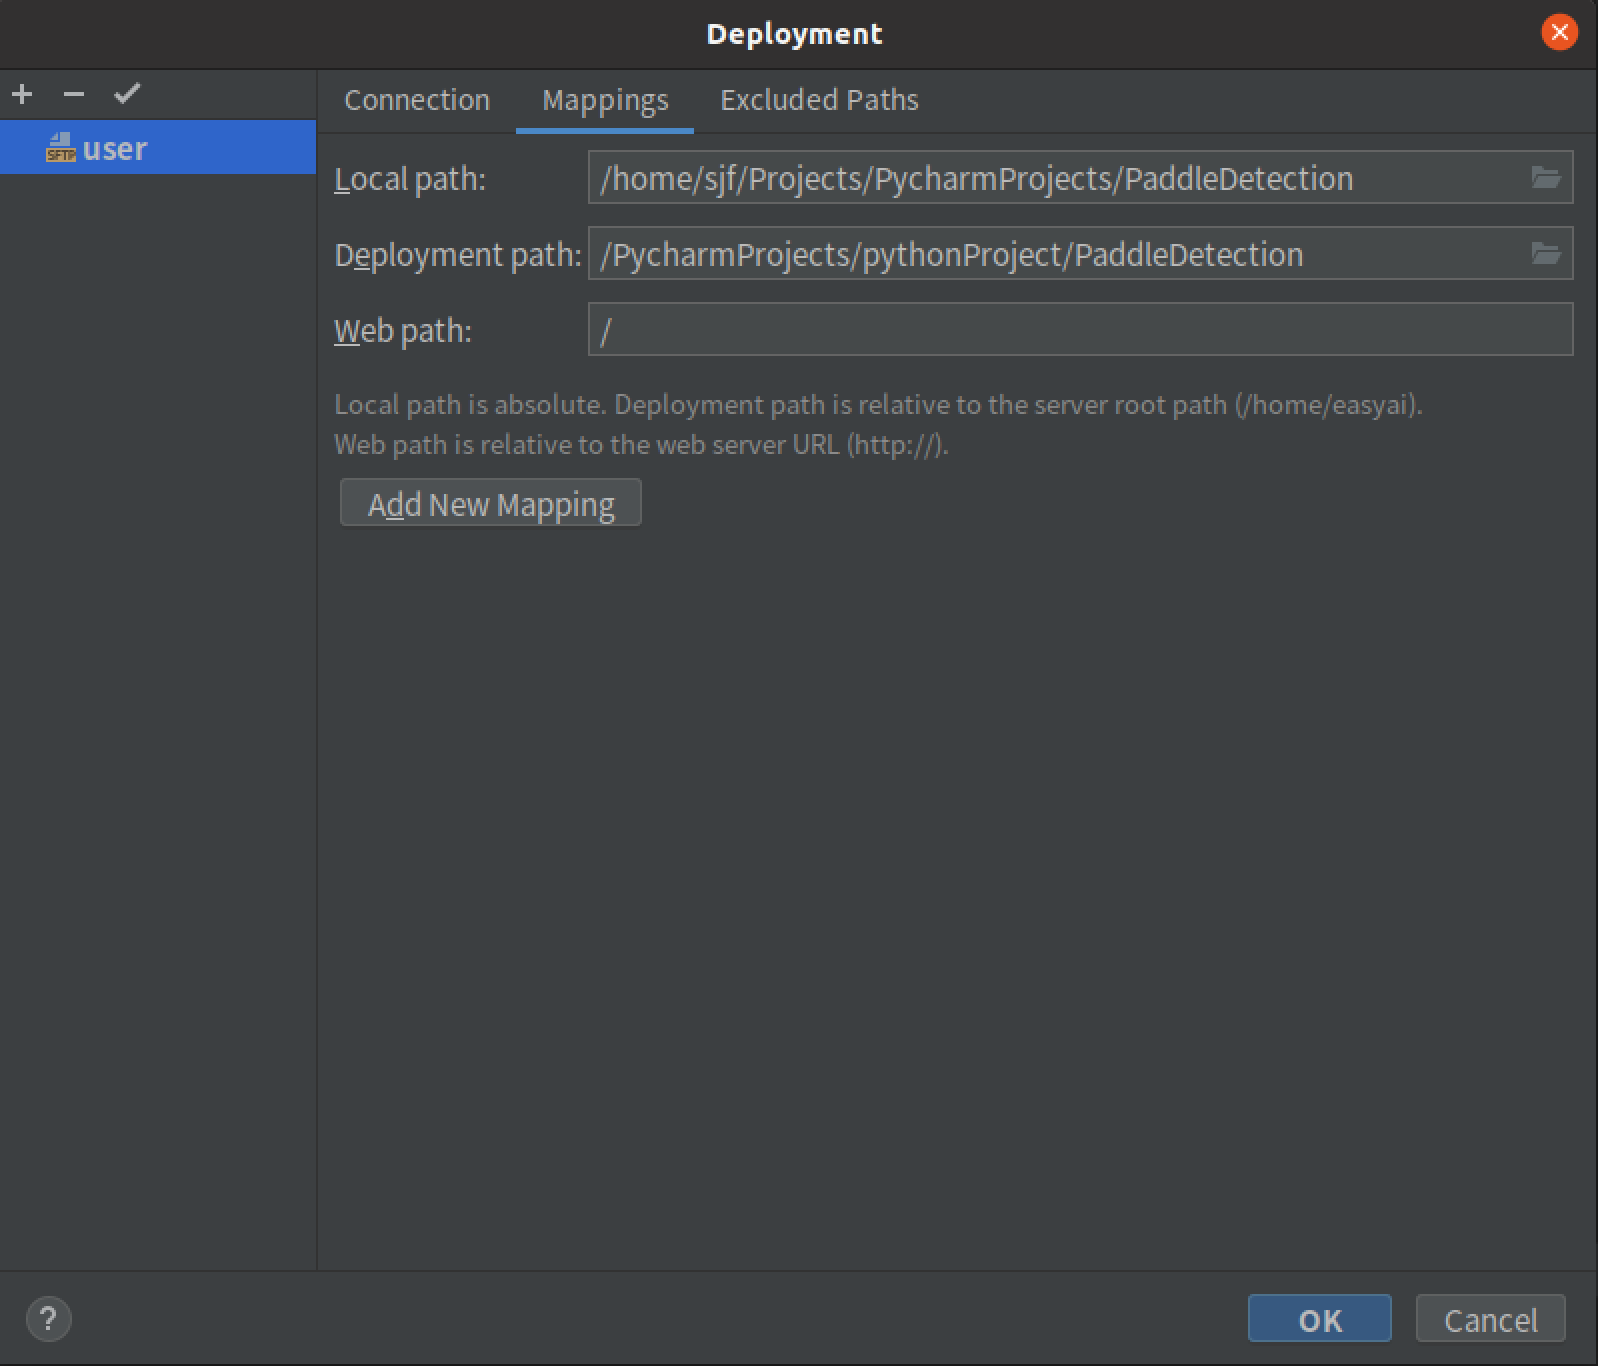Viewport: 1598px width, 1366px height.
Task: Click the Local path label
Action: click(x=410, y=179)
